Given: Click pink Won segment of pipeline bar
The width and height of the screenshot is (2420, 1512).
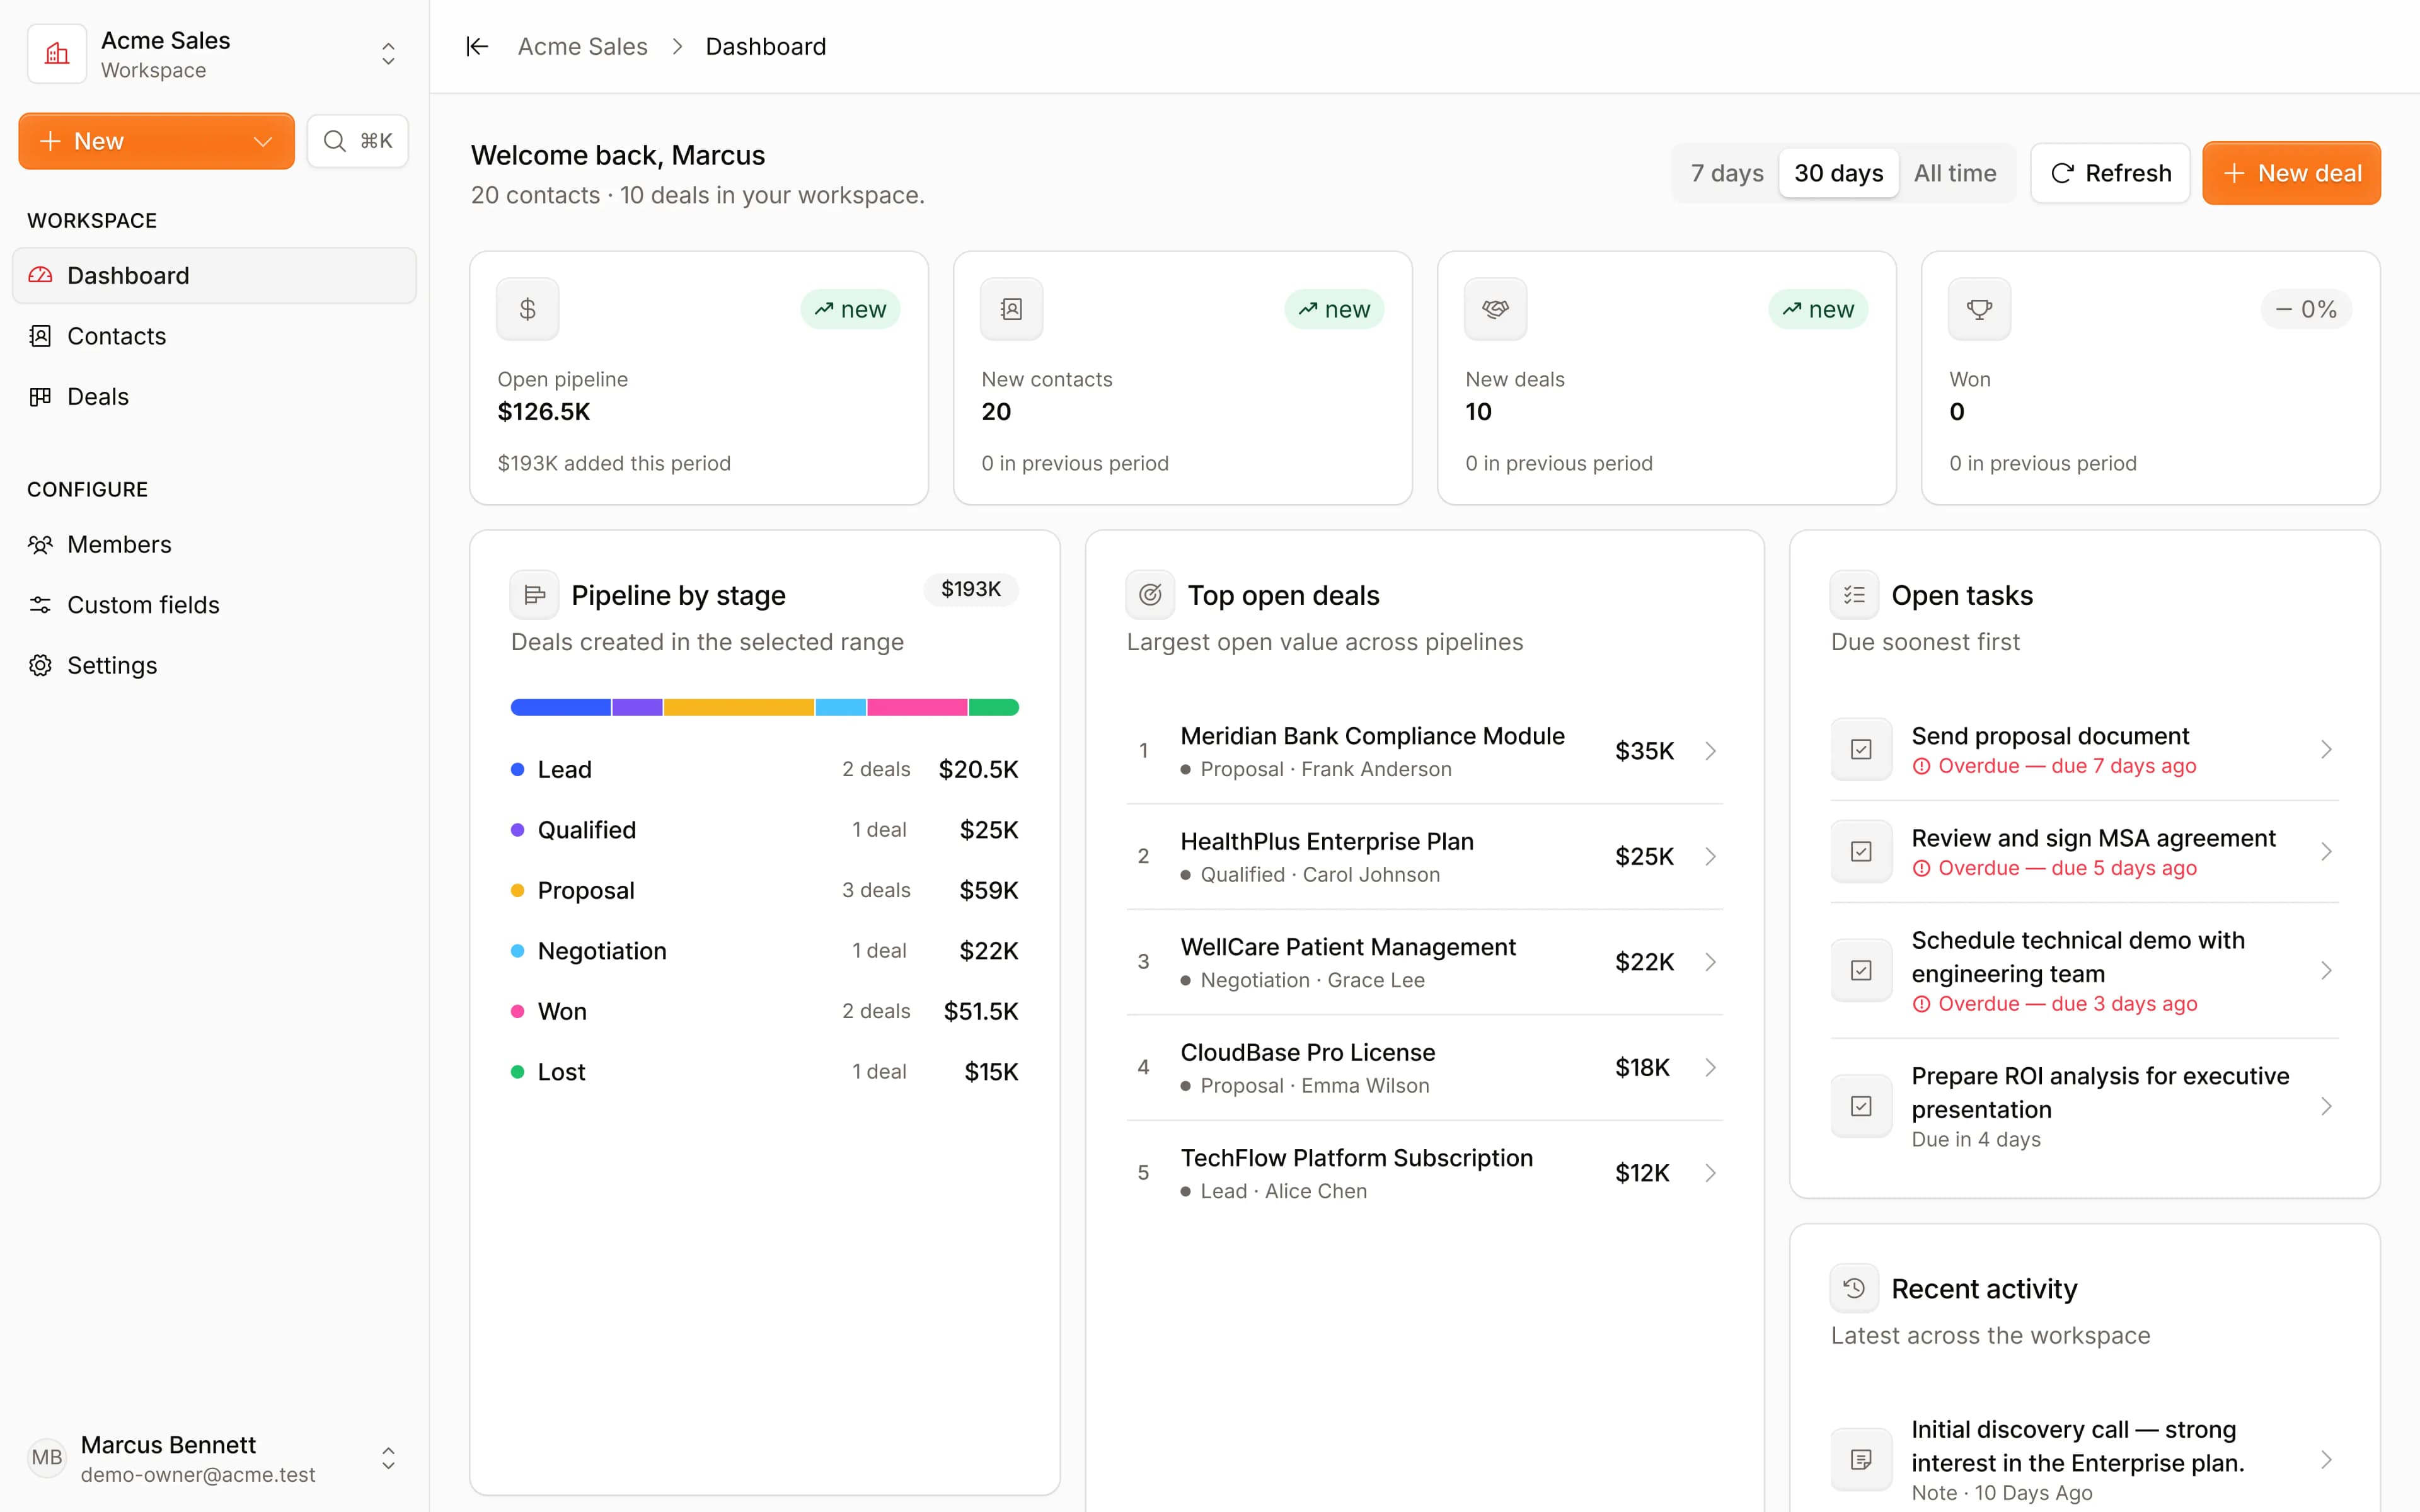Looking at the screenshot, I should click(917, 707).
